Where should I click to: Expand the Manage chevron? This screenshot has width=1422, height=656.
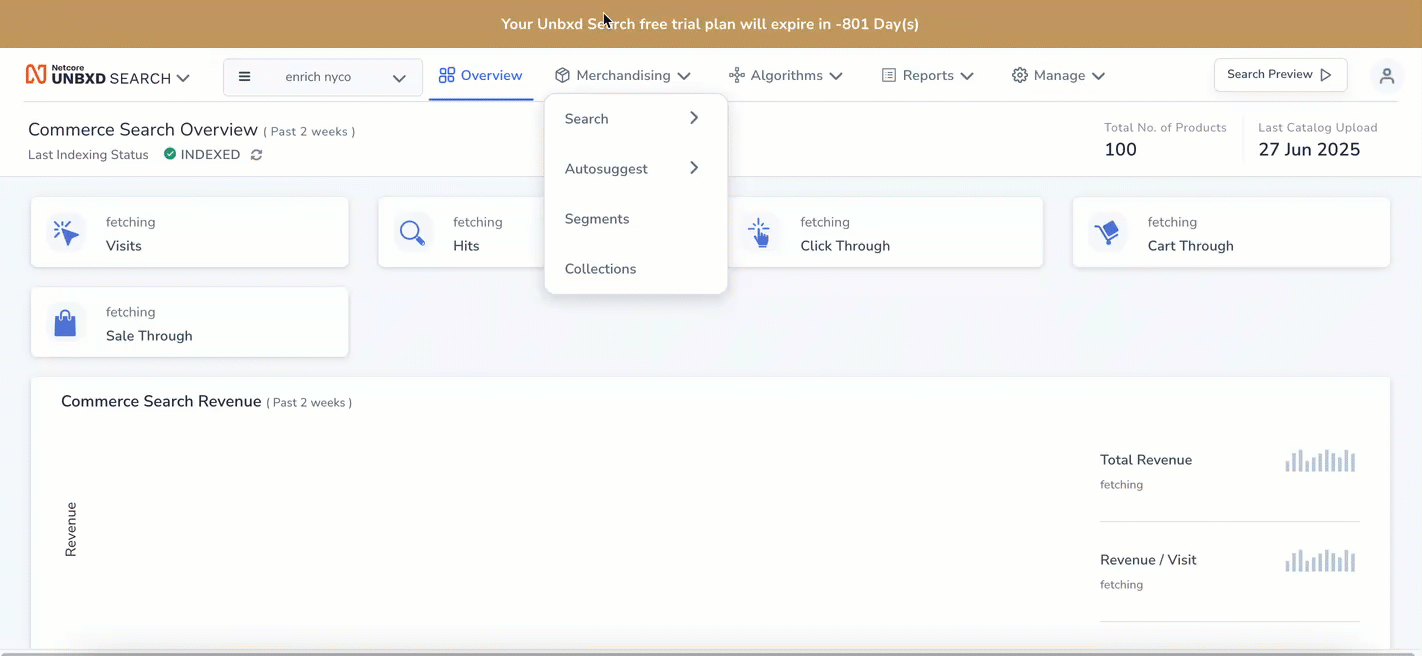(x=1098, y=76)
